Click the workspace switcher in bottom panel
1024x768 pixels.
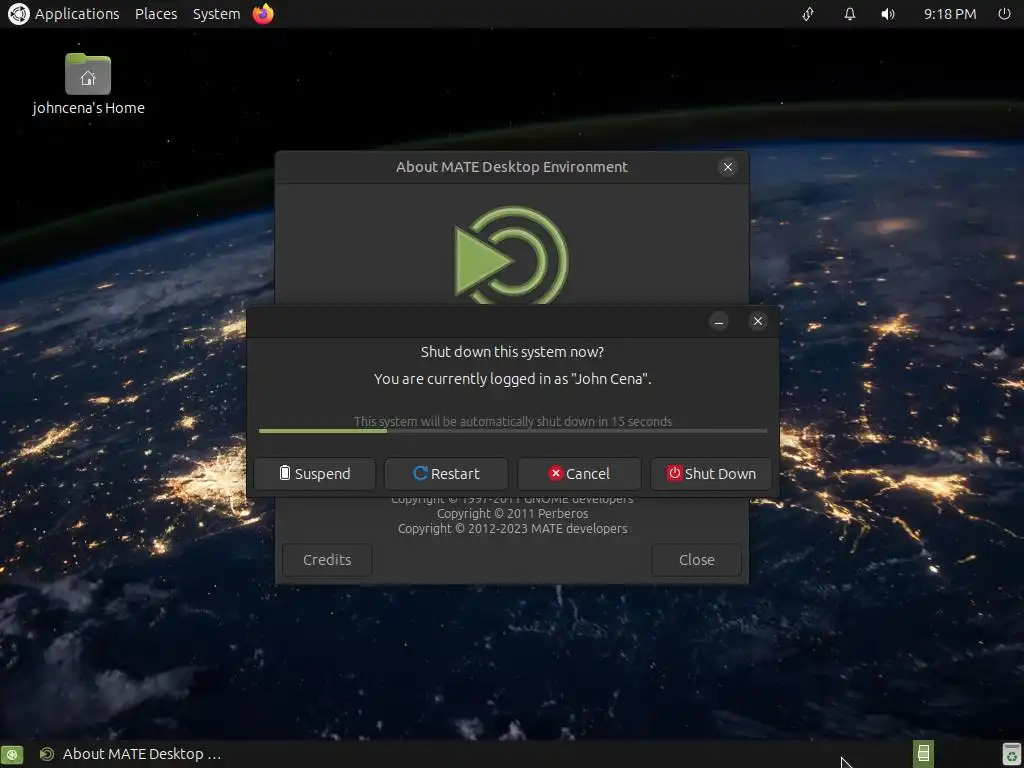pyautogui.click(x=923, y=754)
